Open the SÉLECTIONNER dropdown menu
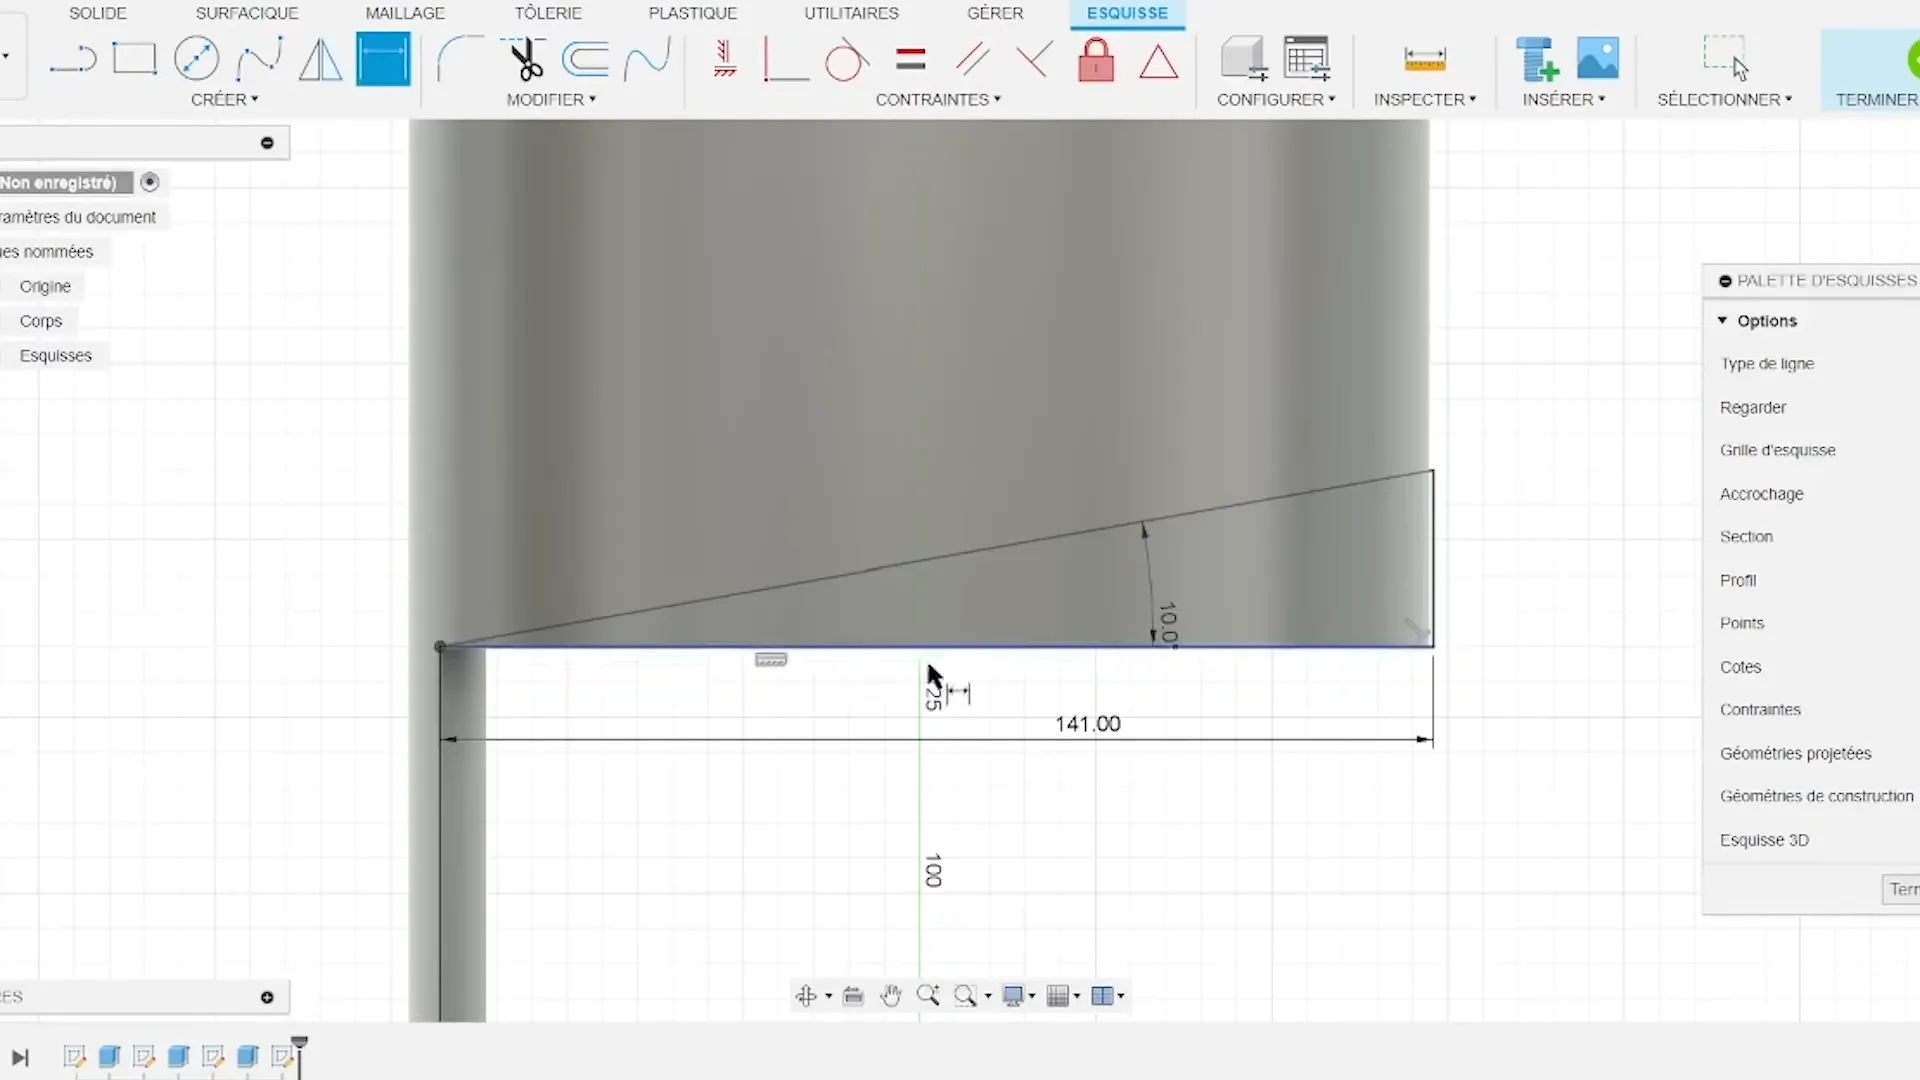 point(1724,99)
